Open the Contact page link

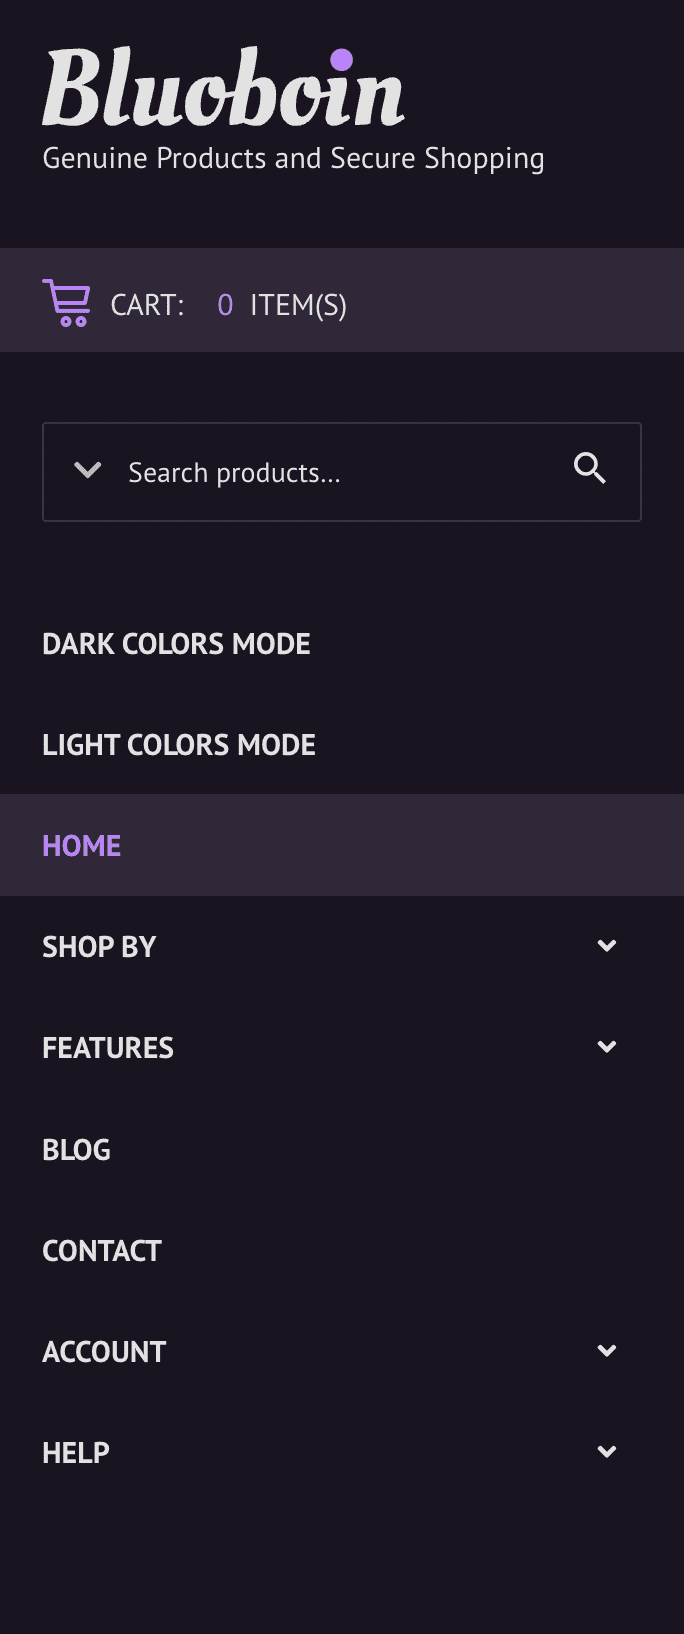click(102, 1251)
